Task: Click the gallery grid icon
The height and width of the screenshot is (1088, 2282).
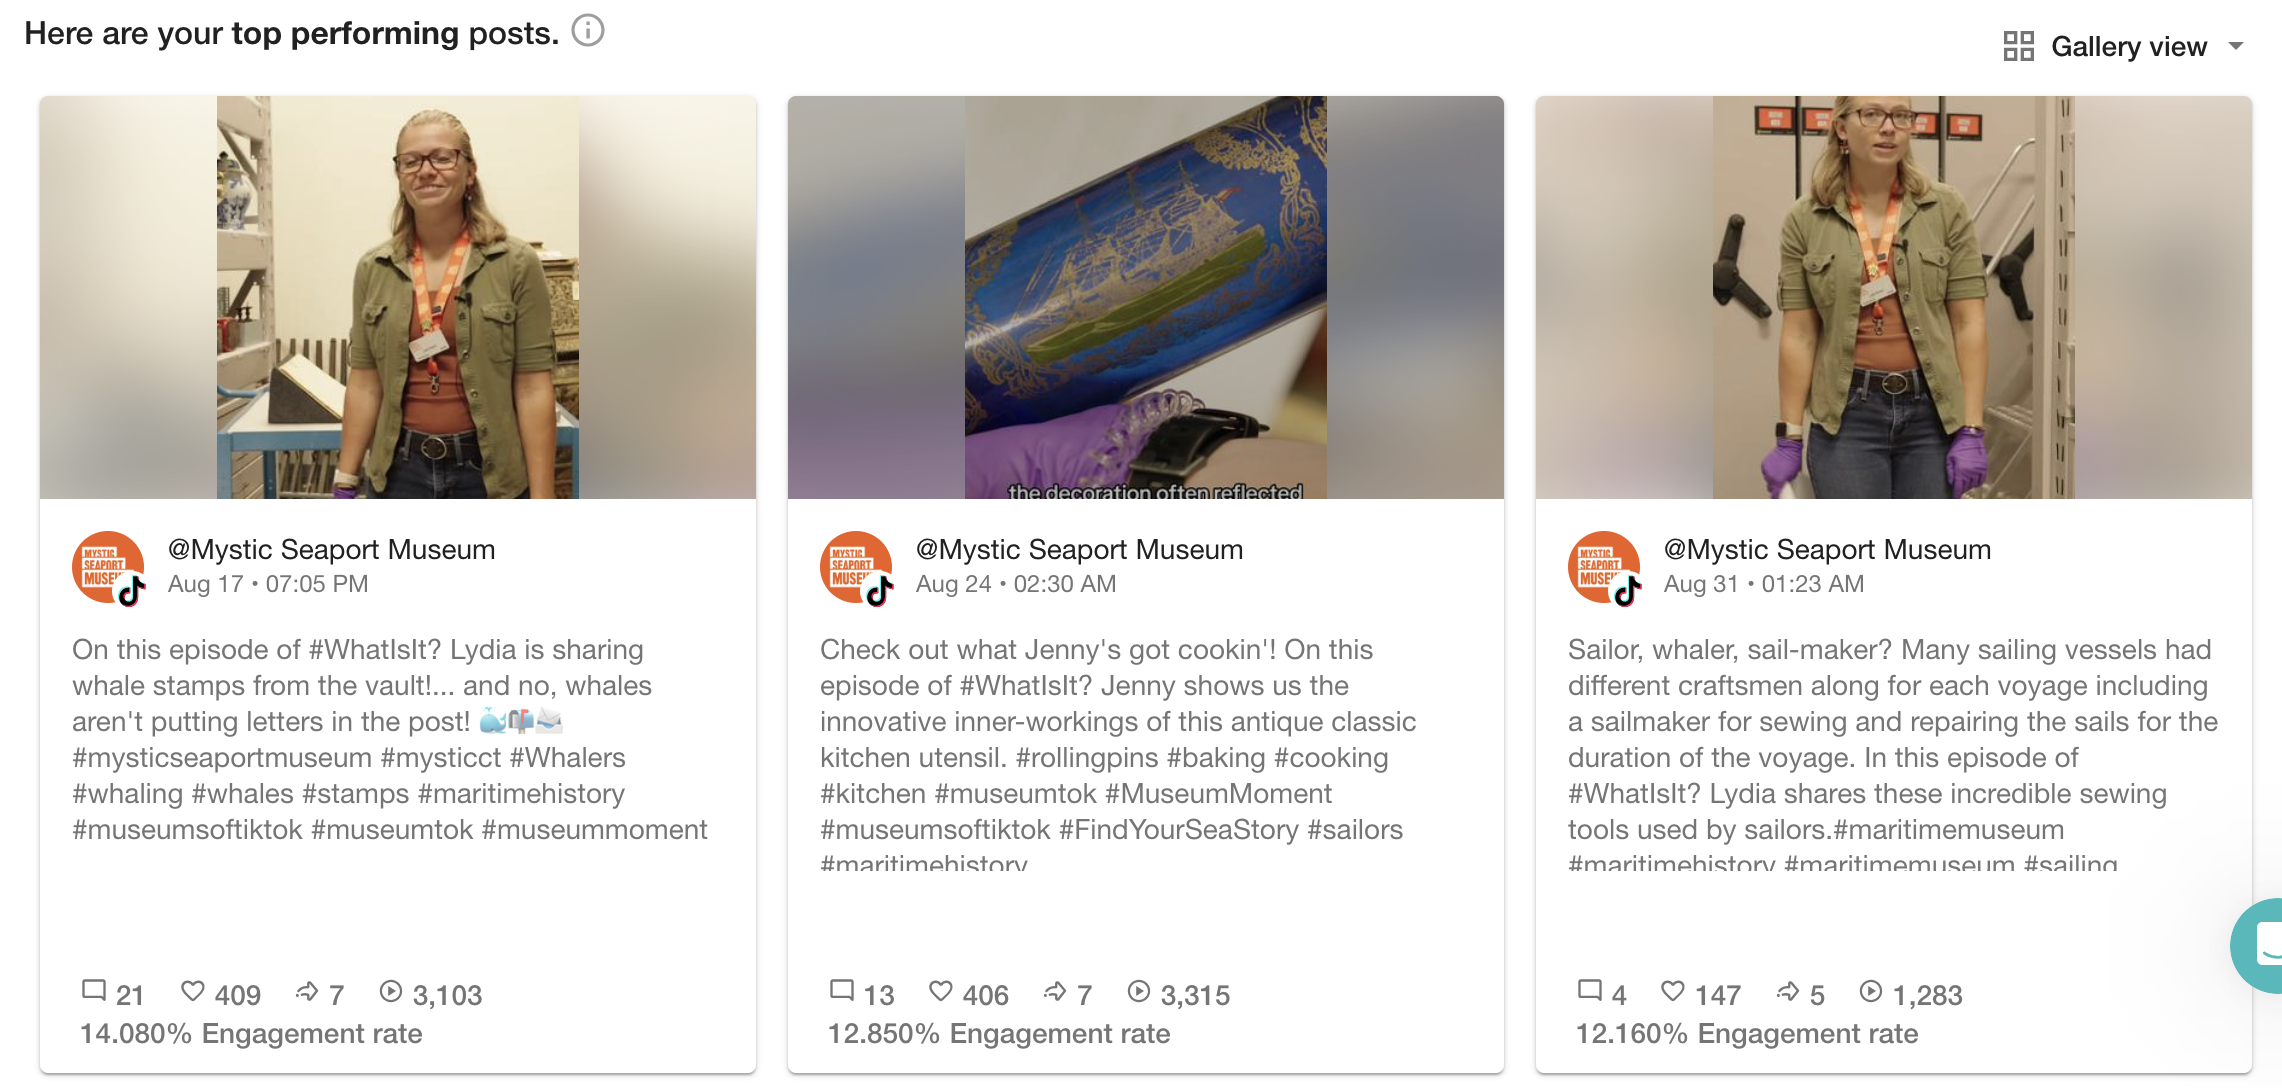Action: [2018, 46]
